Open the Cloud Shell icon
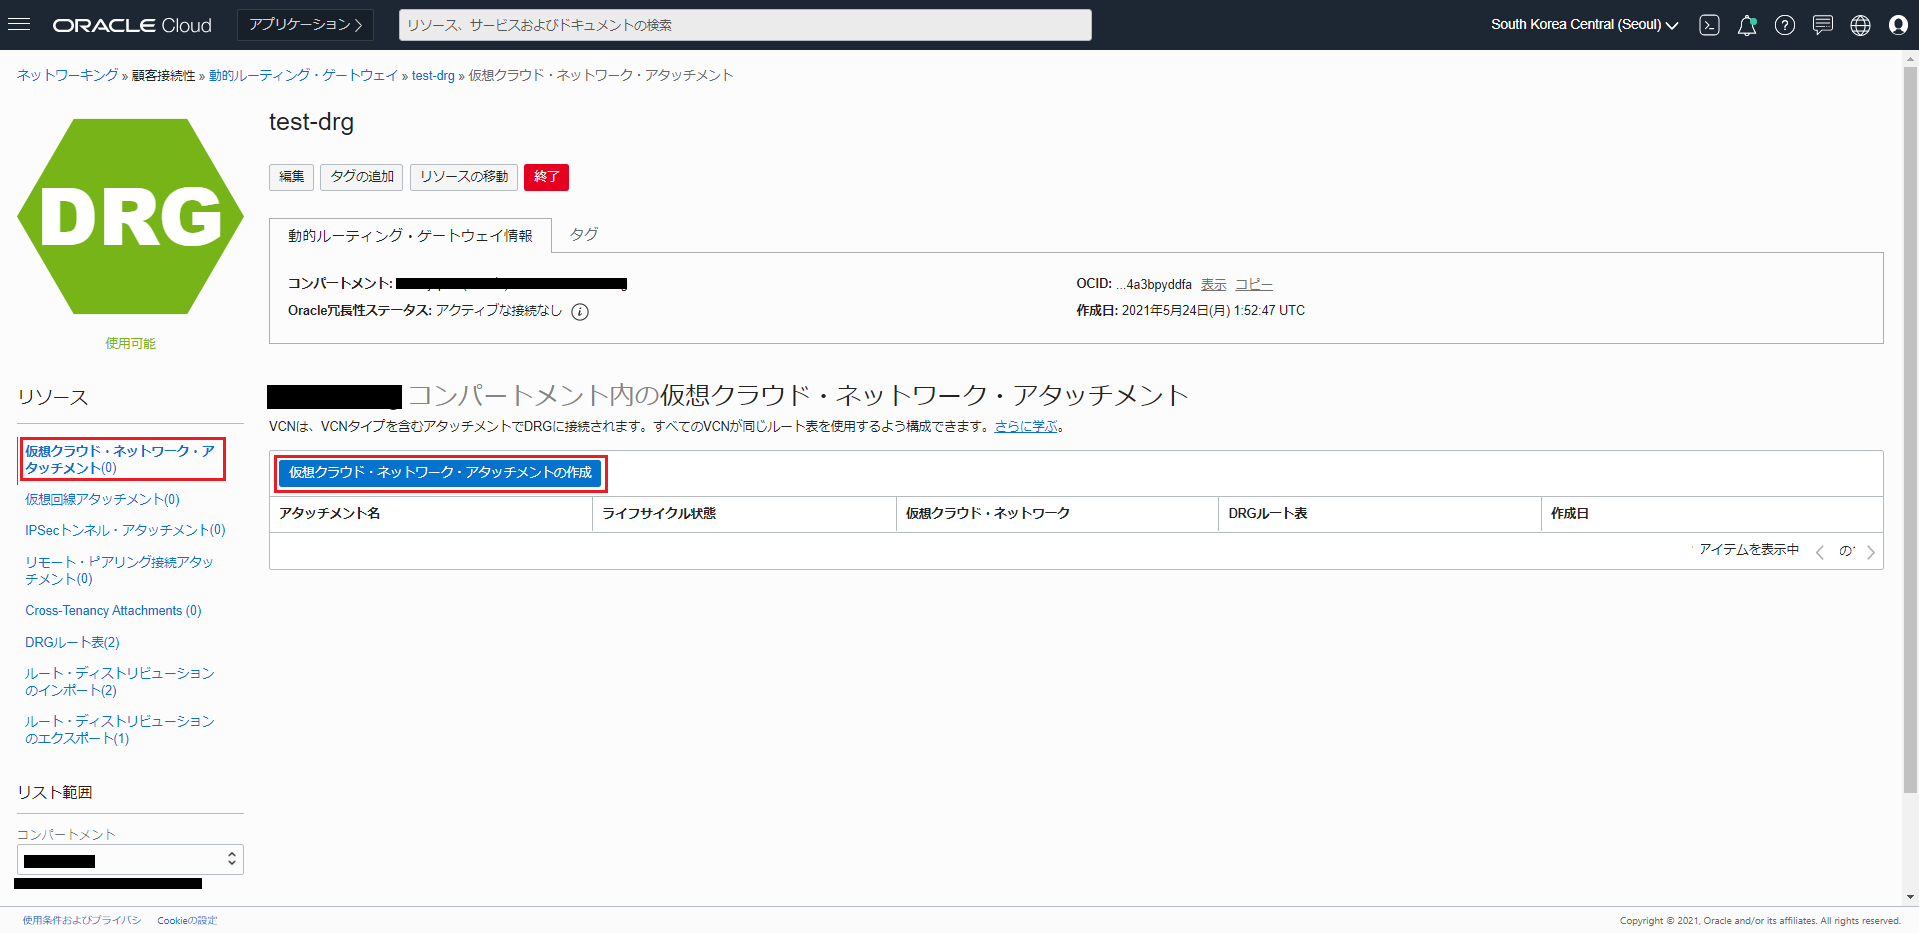The height and width of the screenshot is (933, 1919). pos(1709,25)
